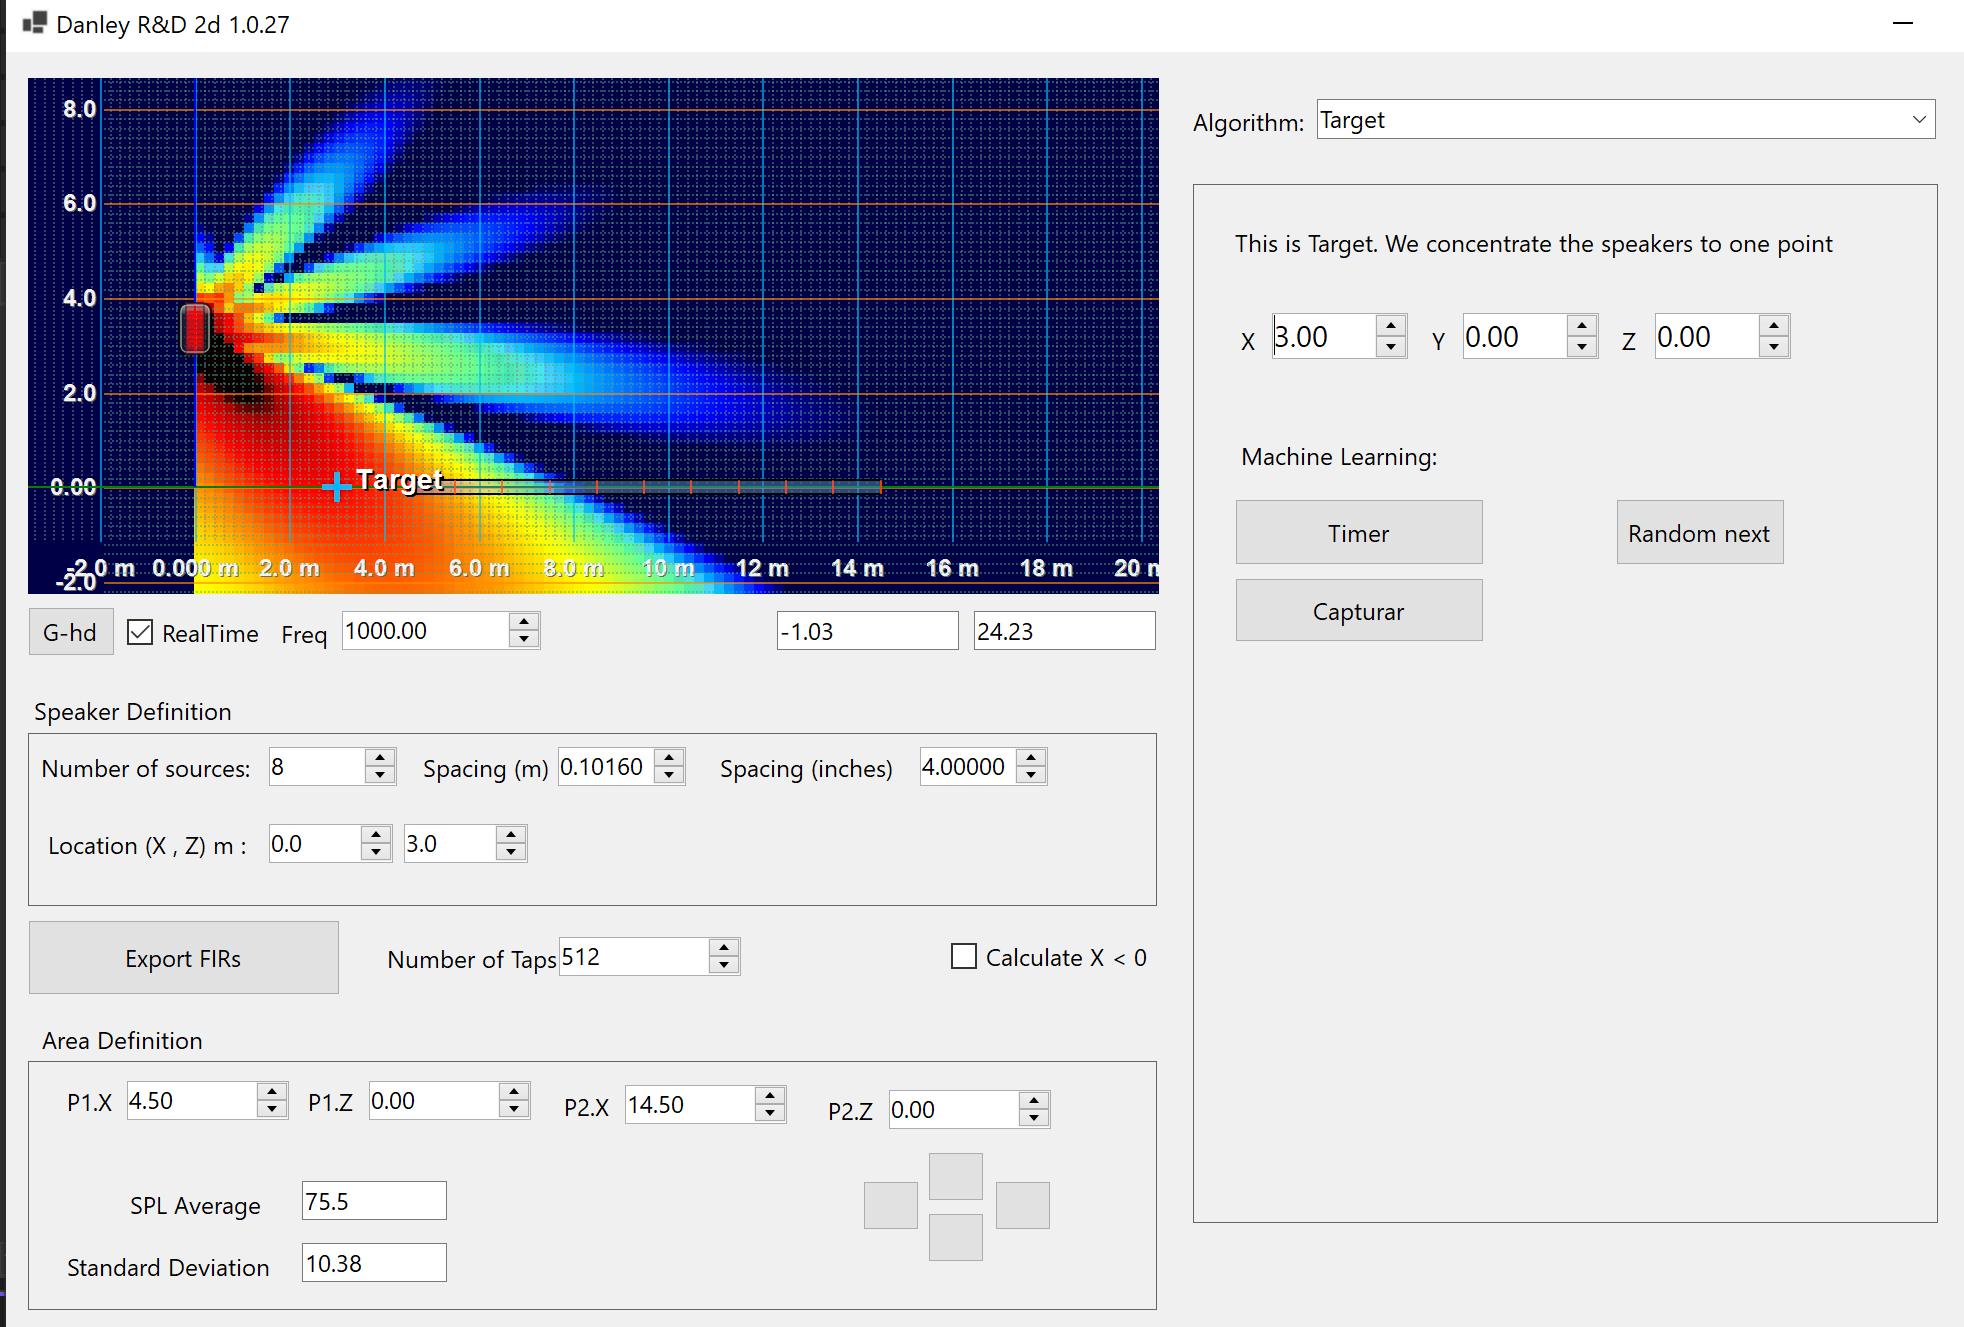Click the left blank directional pad button
Viewport: 1964px width, 1327px height.
890,1205
